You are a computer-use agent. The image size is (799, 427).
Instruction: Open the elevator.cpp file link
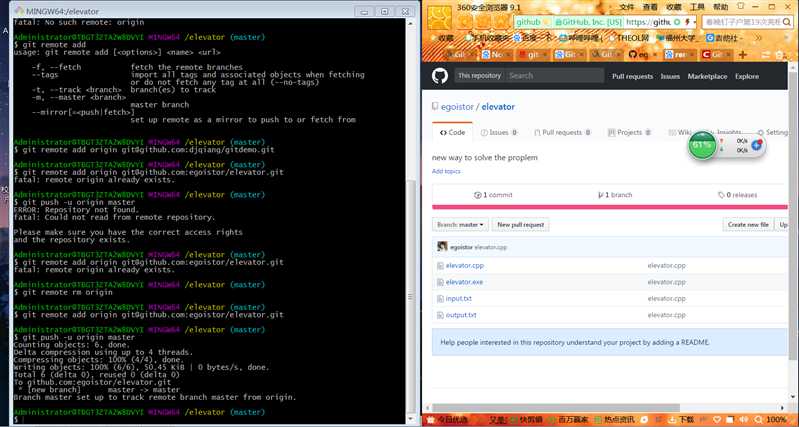464,265
